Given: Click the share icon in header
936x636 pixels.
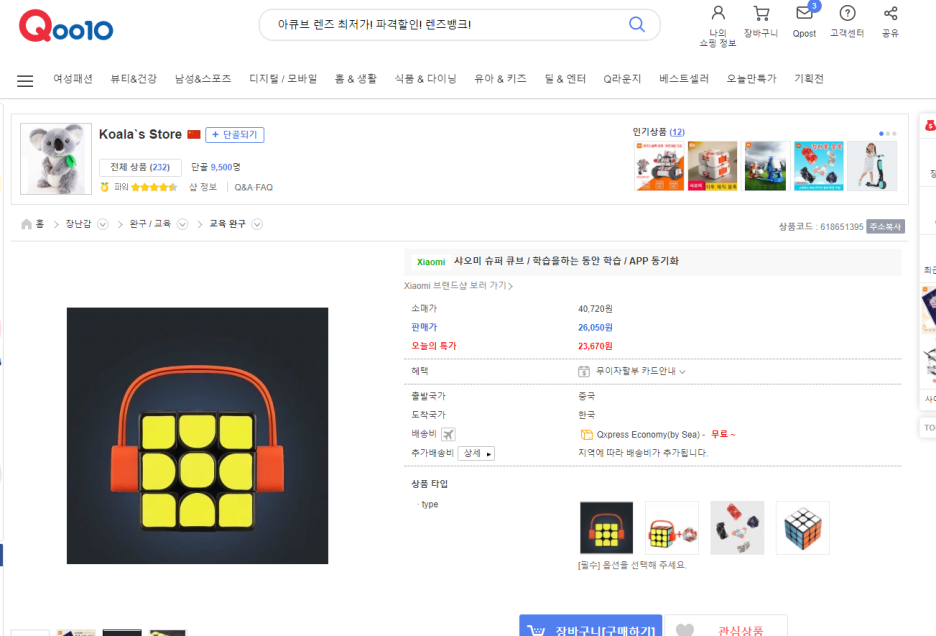Looking at the screenshot, I should pyautogui.click(x=891, y=13).
